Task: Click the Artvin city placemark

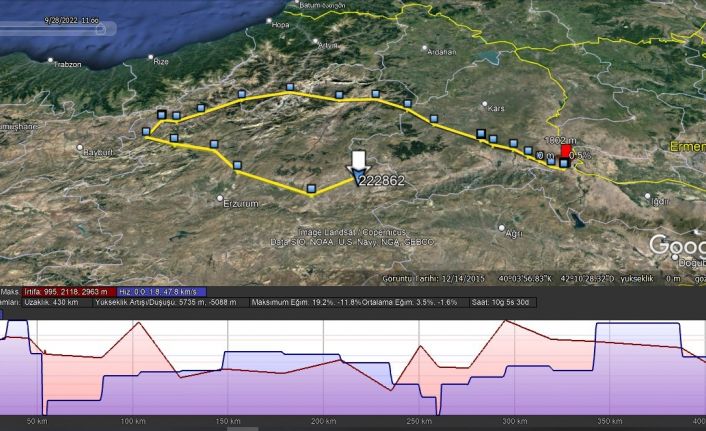Action: tap(317, 42)
